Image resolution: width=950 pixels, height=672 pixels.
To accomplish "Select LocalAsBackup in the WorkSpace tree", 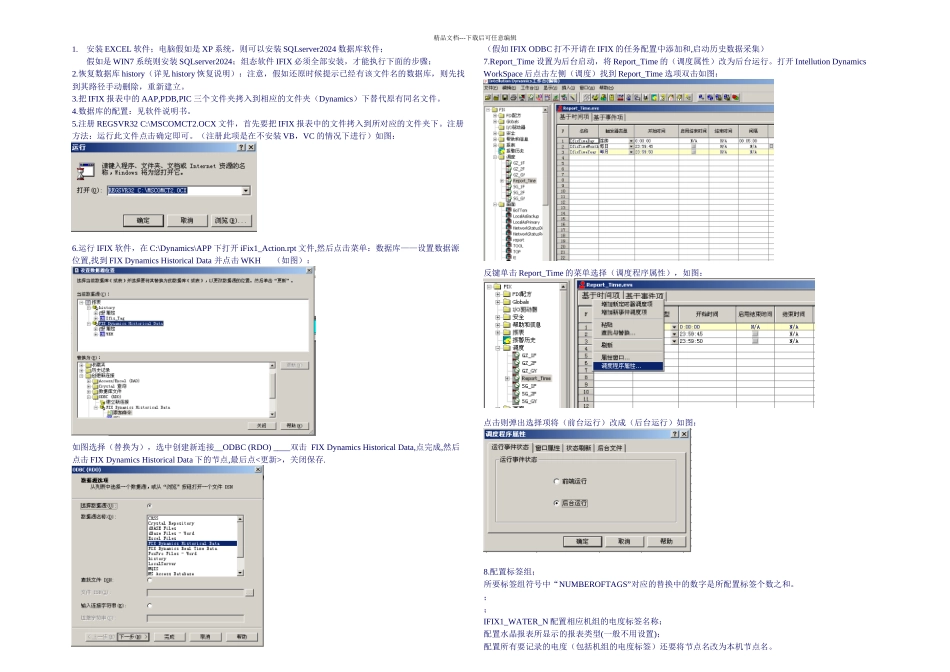I will pyautogui.click(x=526, y=216).
